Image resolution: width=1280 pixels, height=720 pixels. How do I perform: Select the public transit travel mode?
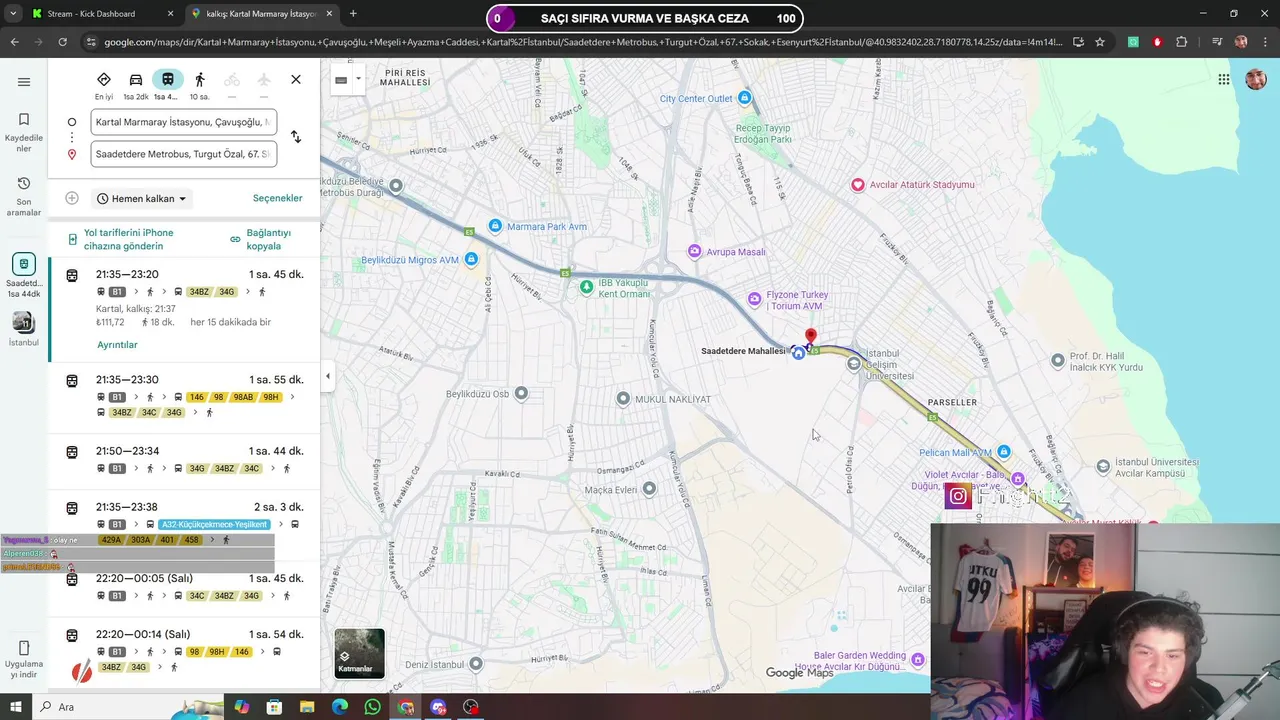pos(167,85)
